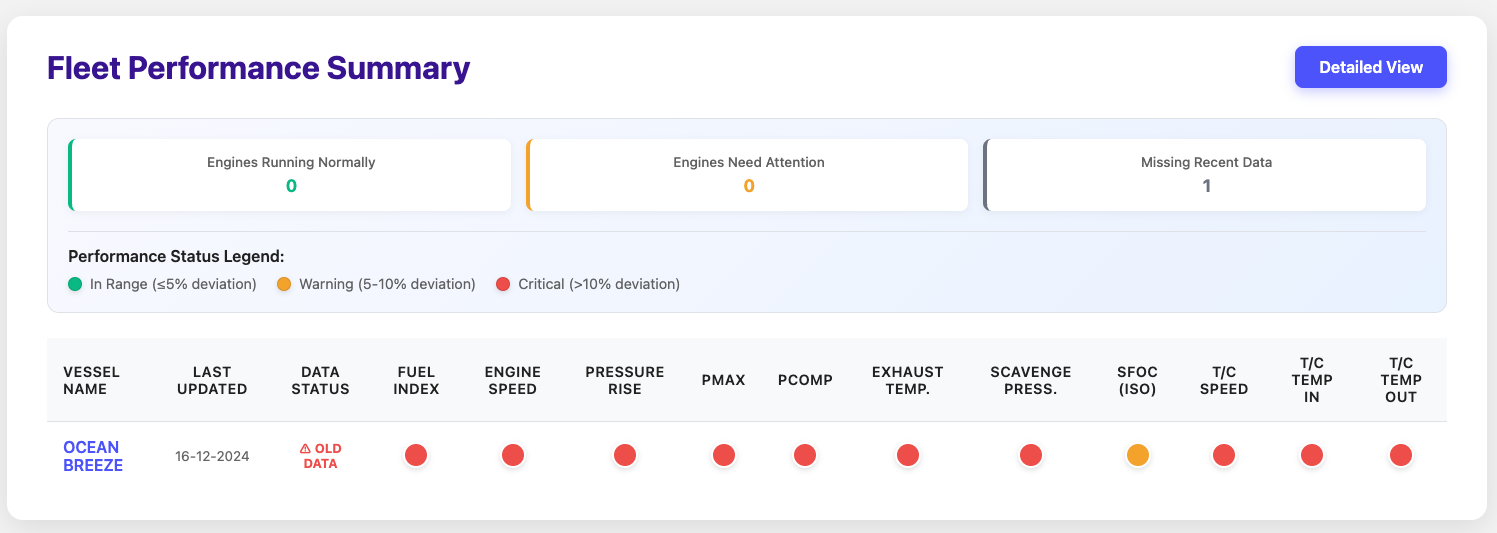Image resolution: width=1497 pixels, height=533 pixels.
Task: Click the T/C Speed column header
Action: [x=1224, y=380]
